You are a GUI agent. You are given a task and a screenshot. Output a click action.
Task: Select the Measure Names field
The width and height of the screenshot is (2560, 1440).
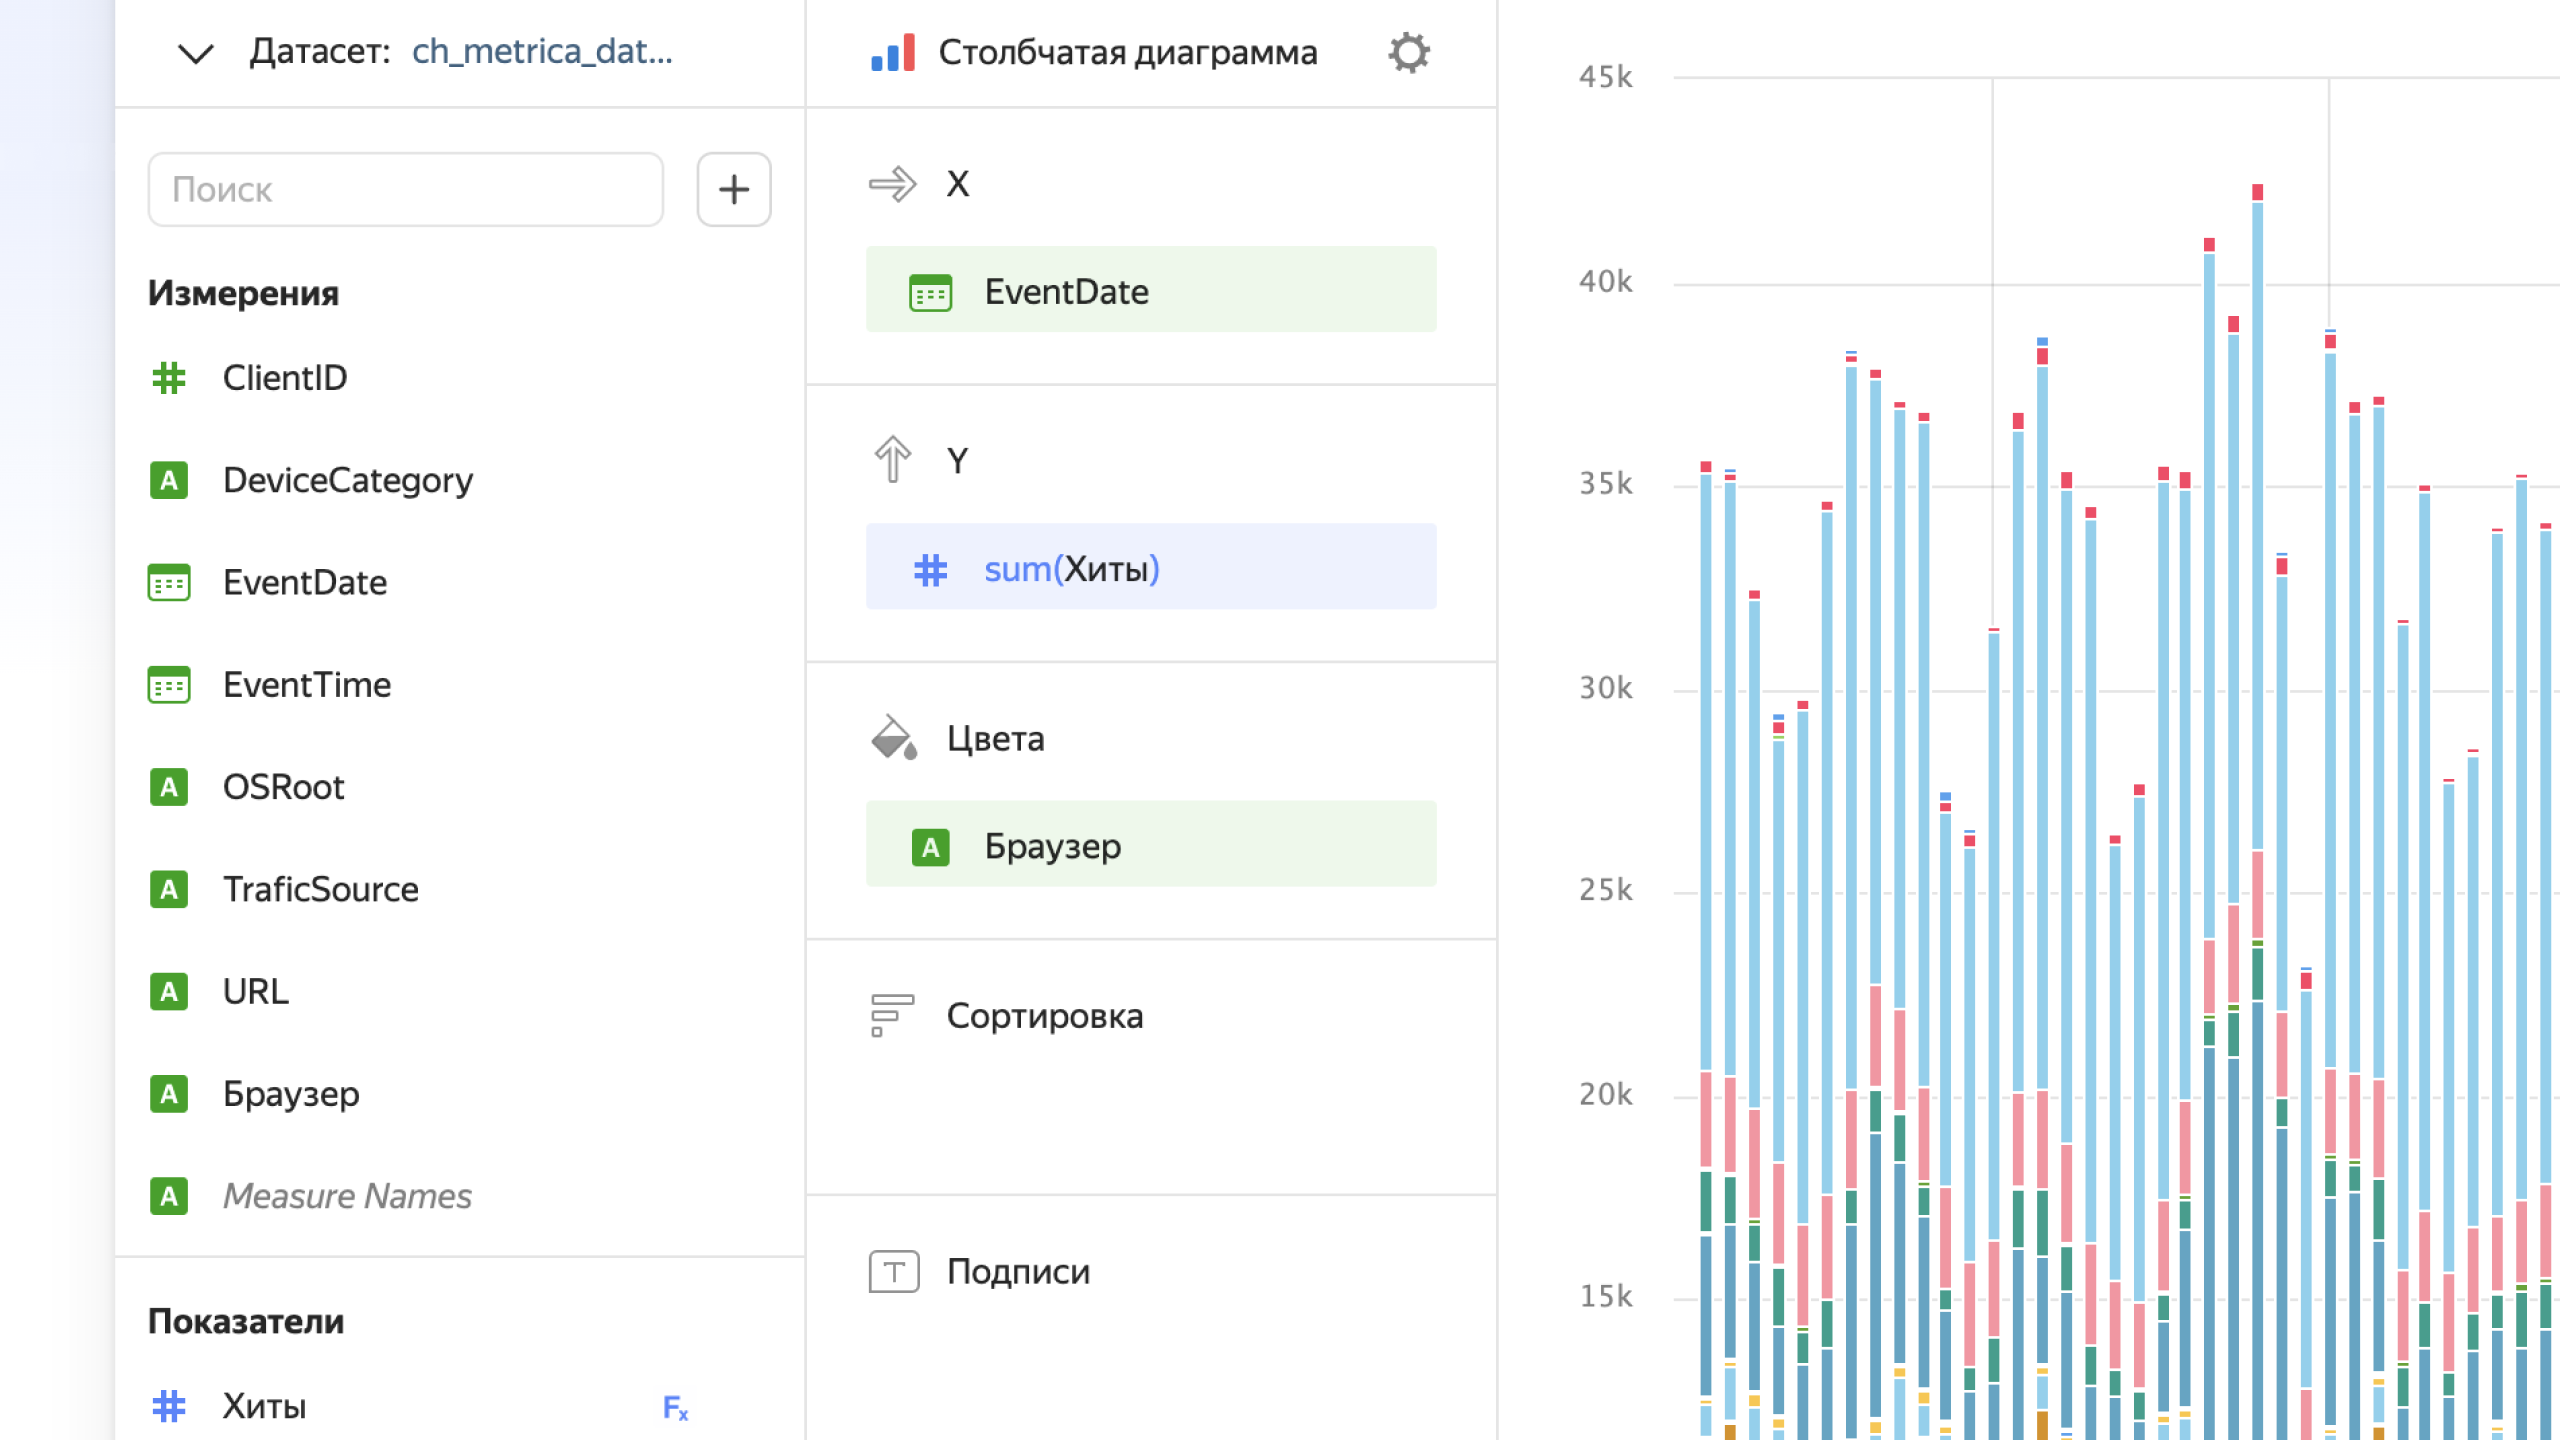(x=346, y=1196)
